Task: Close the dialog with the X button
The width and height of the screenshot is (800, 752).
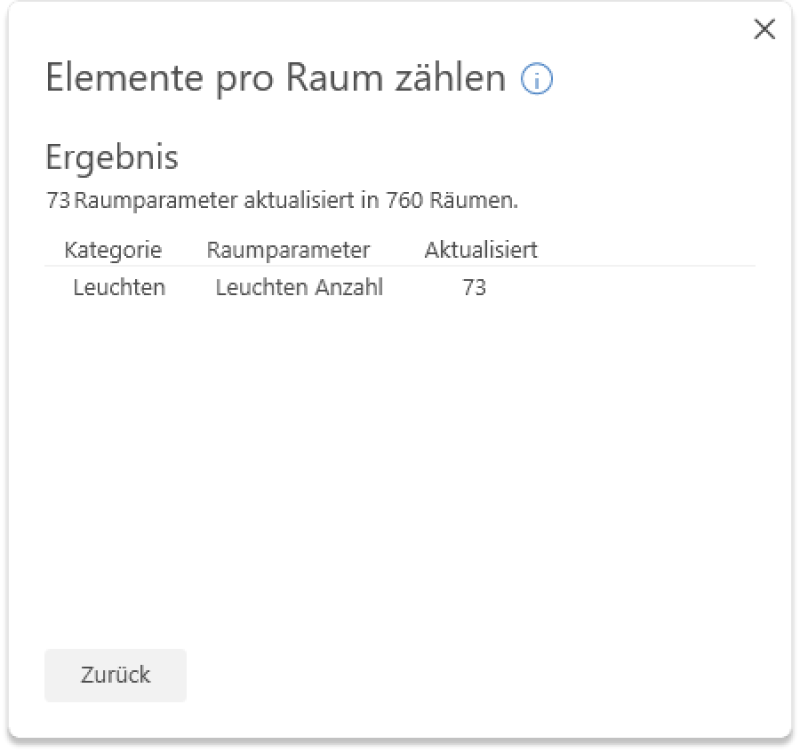Action: (x=764, y=30)
